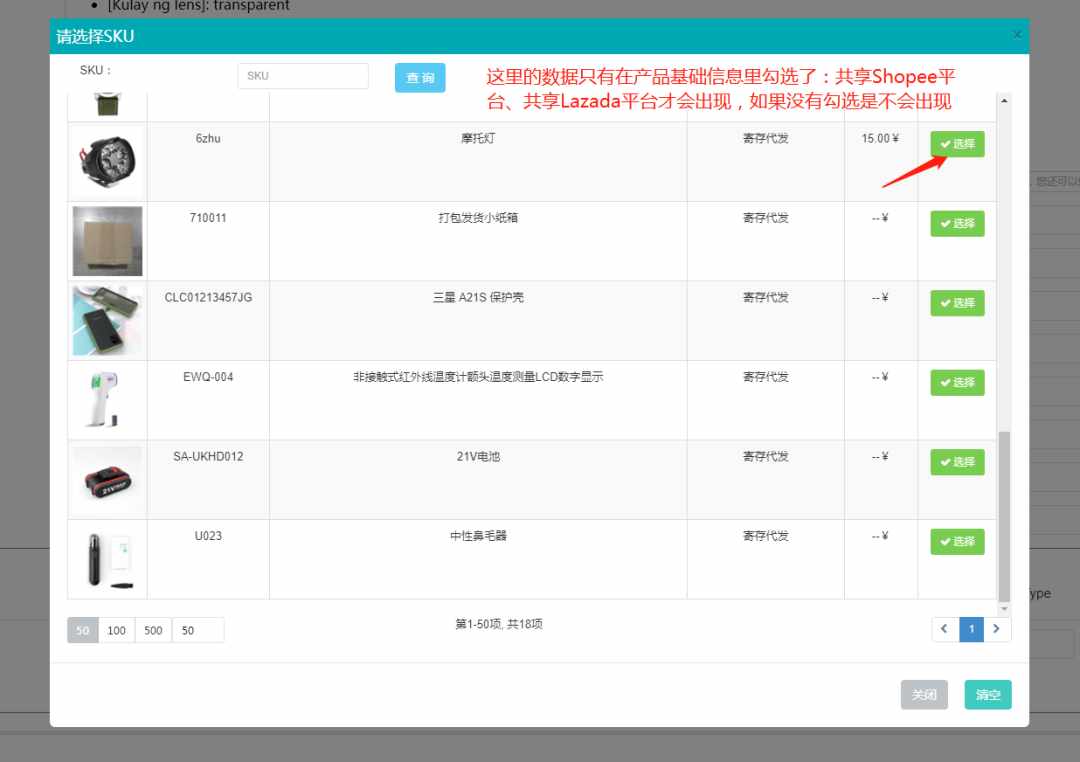Open the nose trimmer thumbnail for U023
1080x762 pixels.
(x=107, y=559)
